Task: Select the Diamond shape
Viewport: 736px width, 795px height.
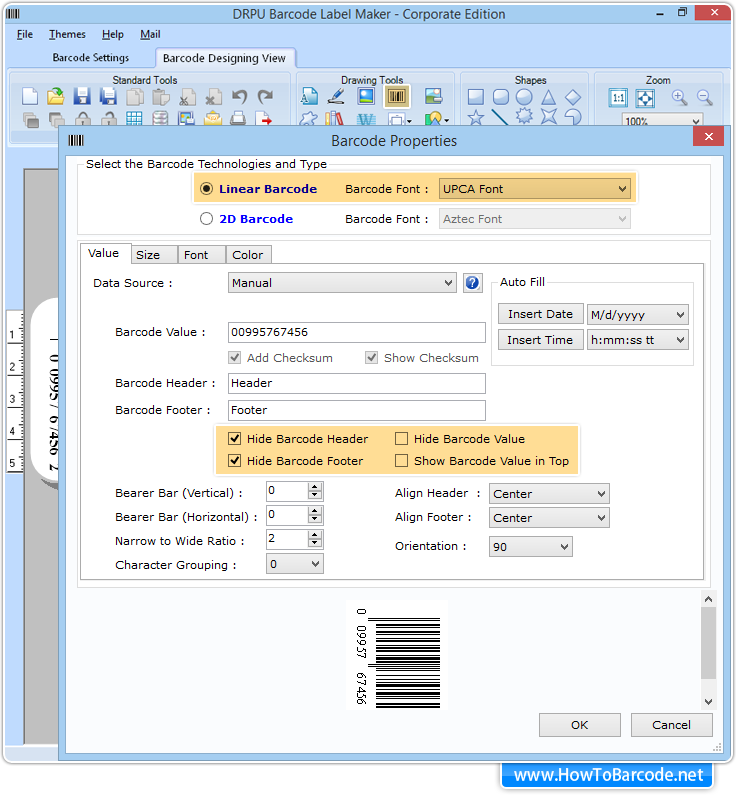Action: click(573, 96)
